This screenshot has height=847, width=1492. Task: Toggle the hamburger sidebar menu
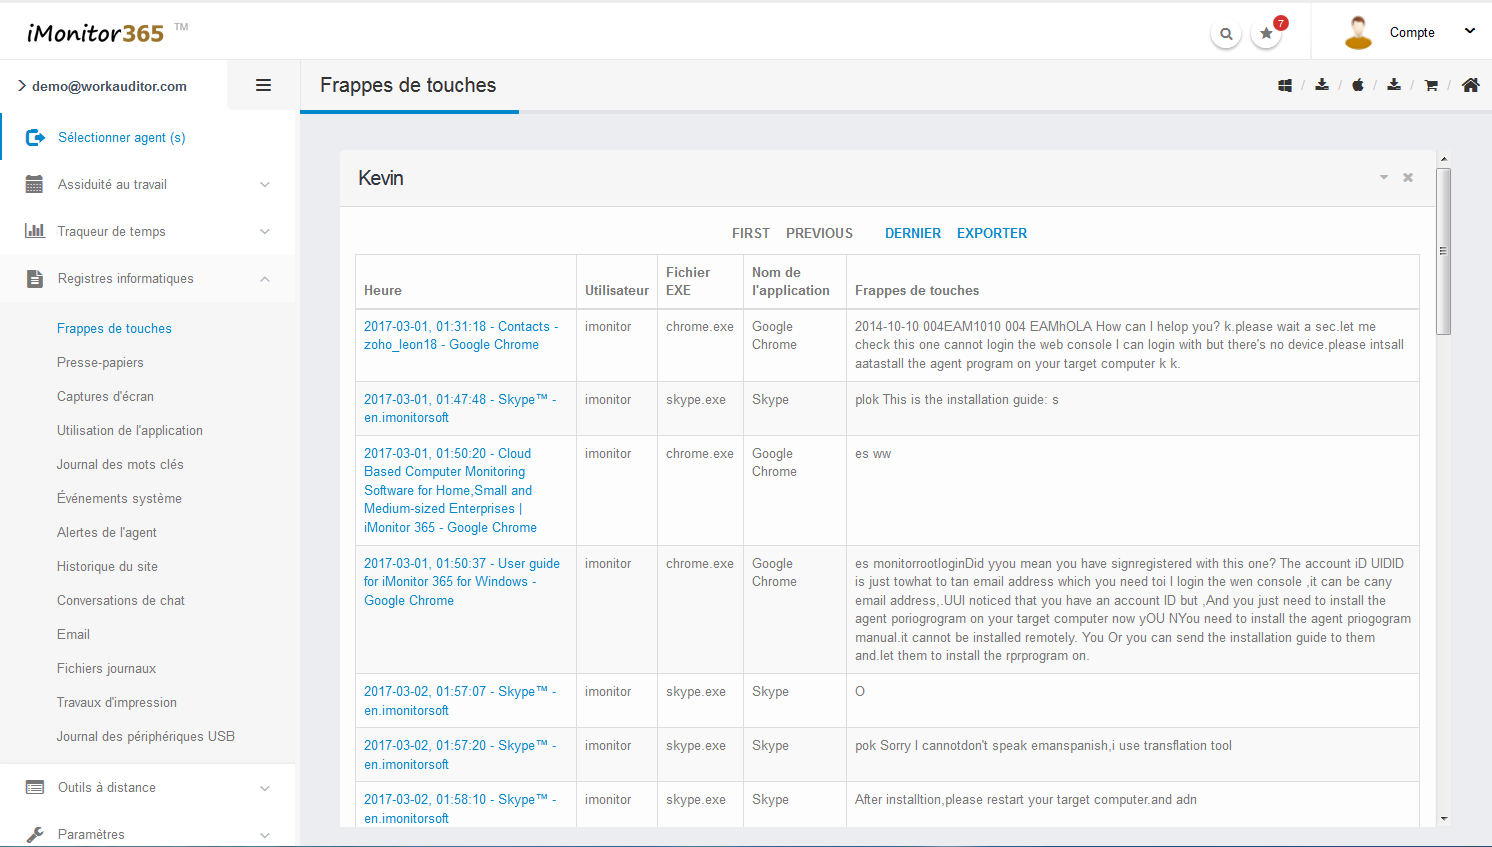(263, 86)
